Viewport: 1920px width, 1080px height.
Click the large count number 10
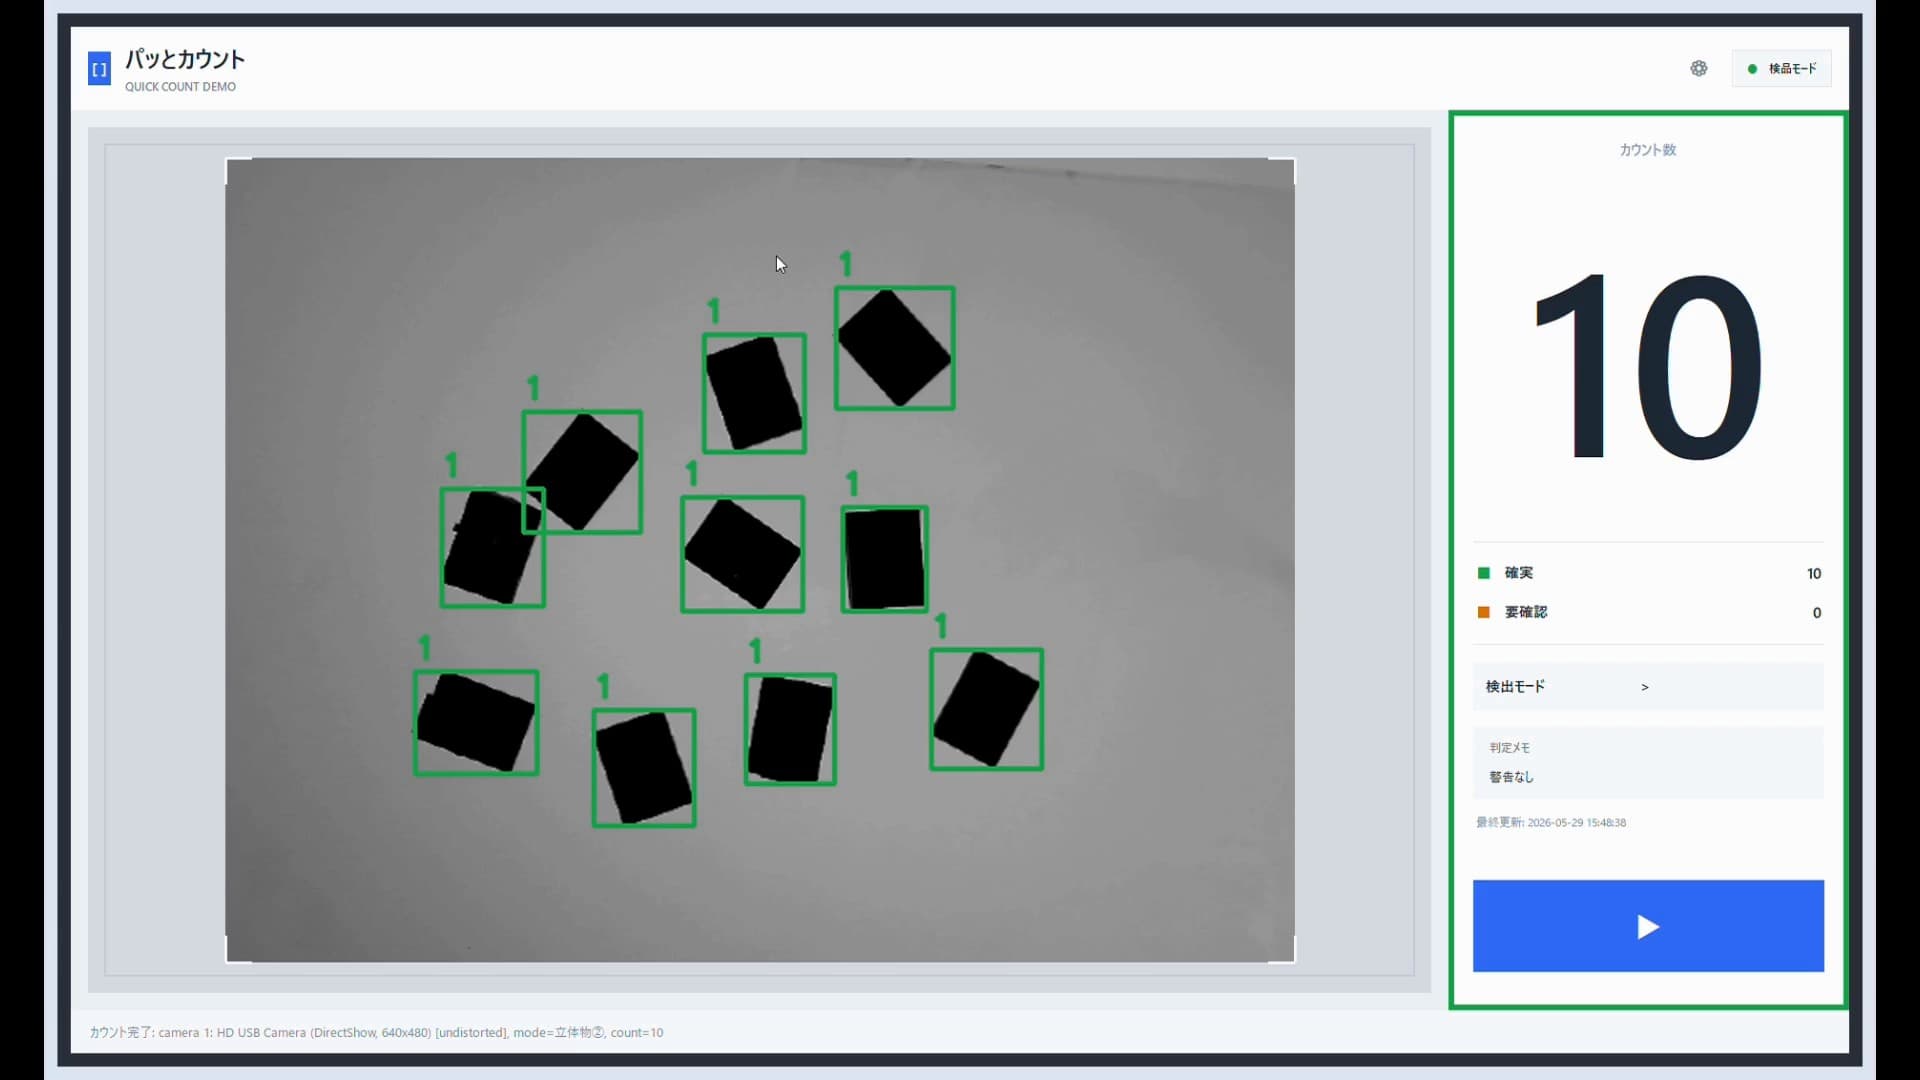coord(1648,366)
